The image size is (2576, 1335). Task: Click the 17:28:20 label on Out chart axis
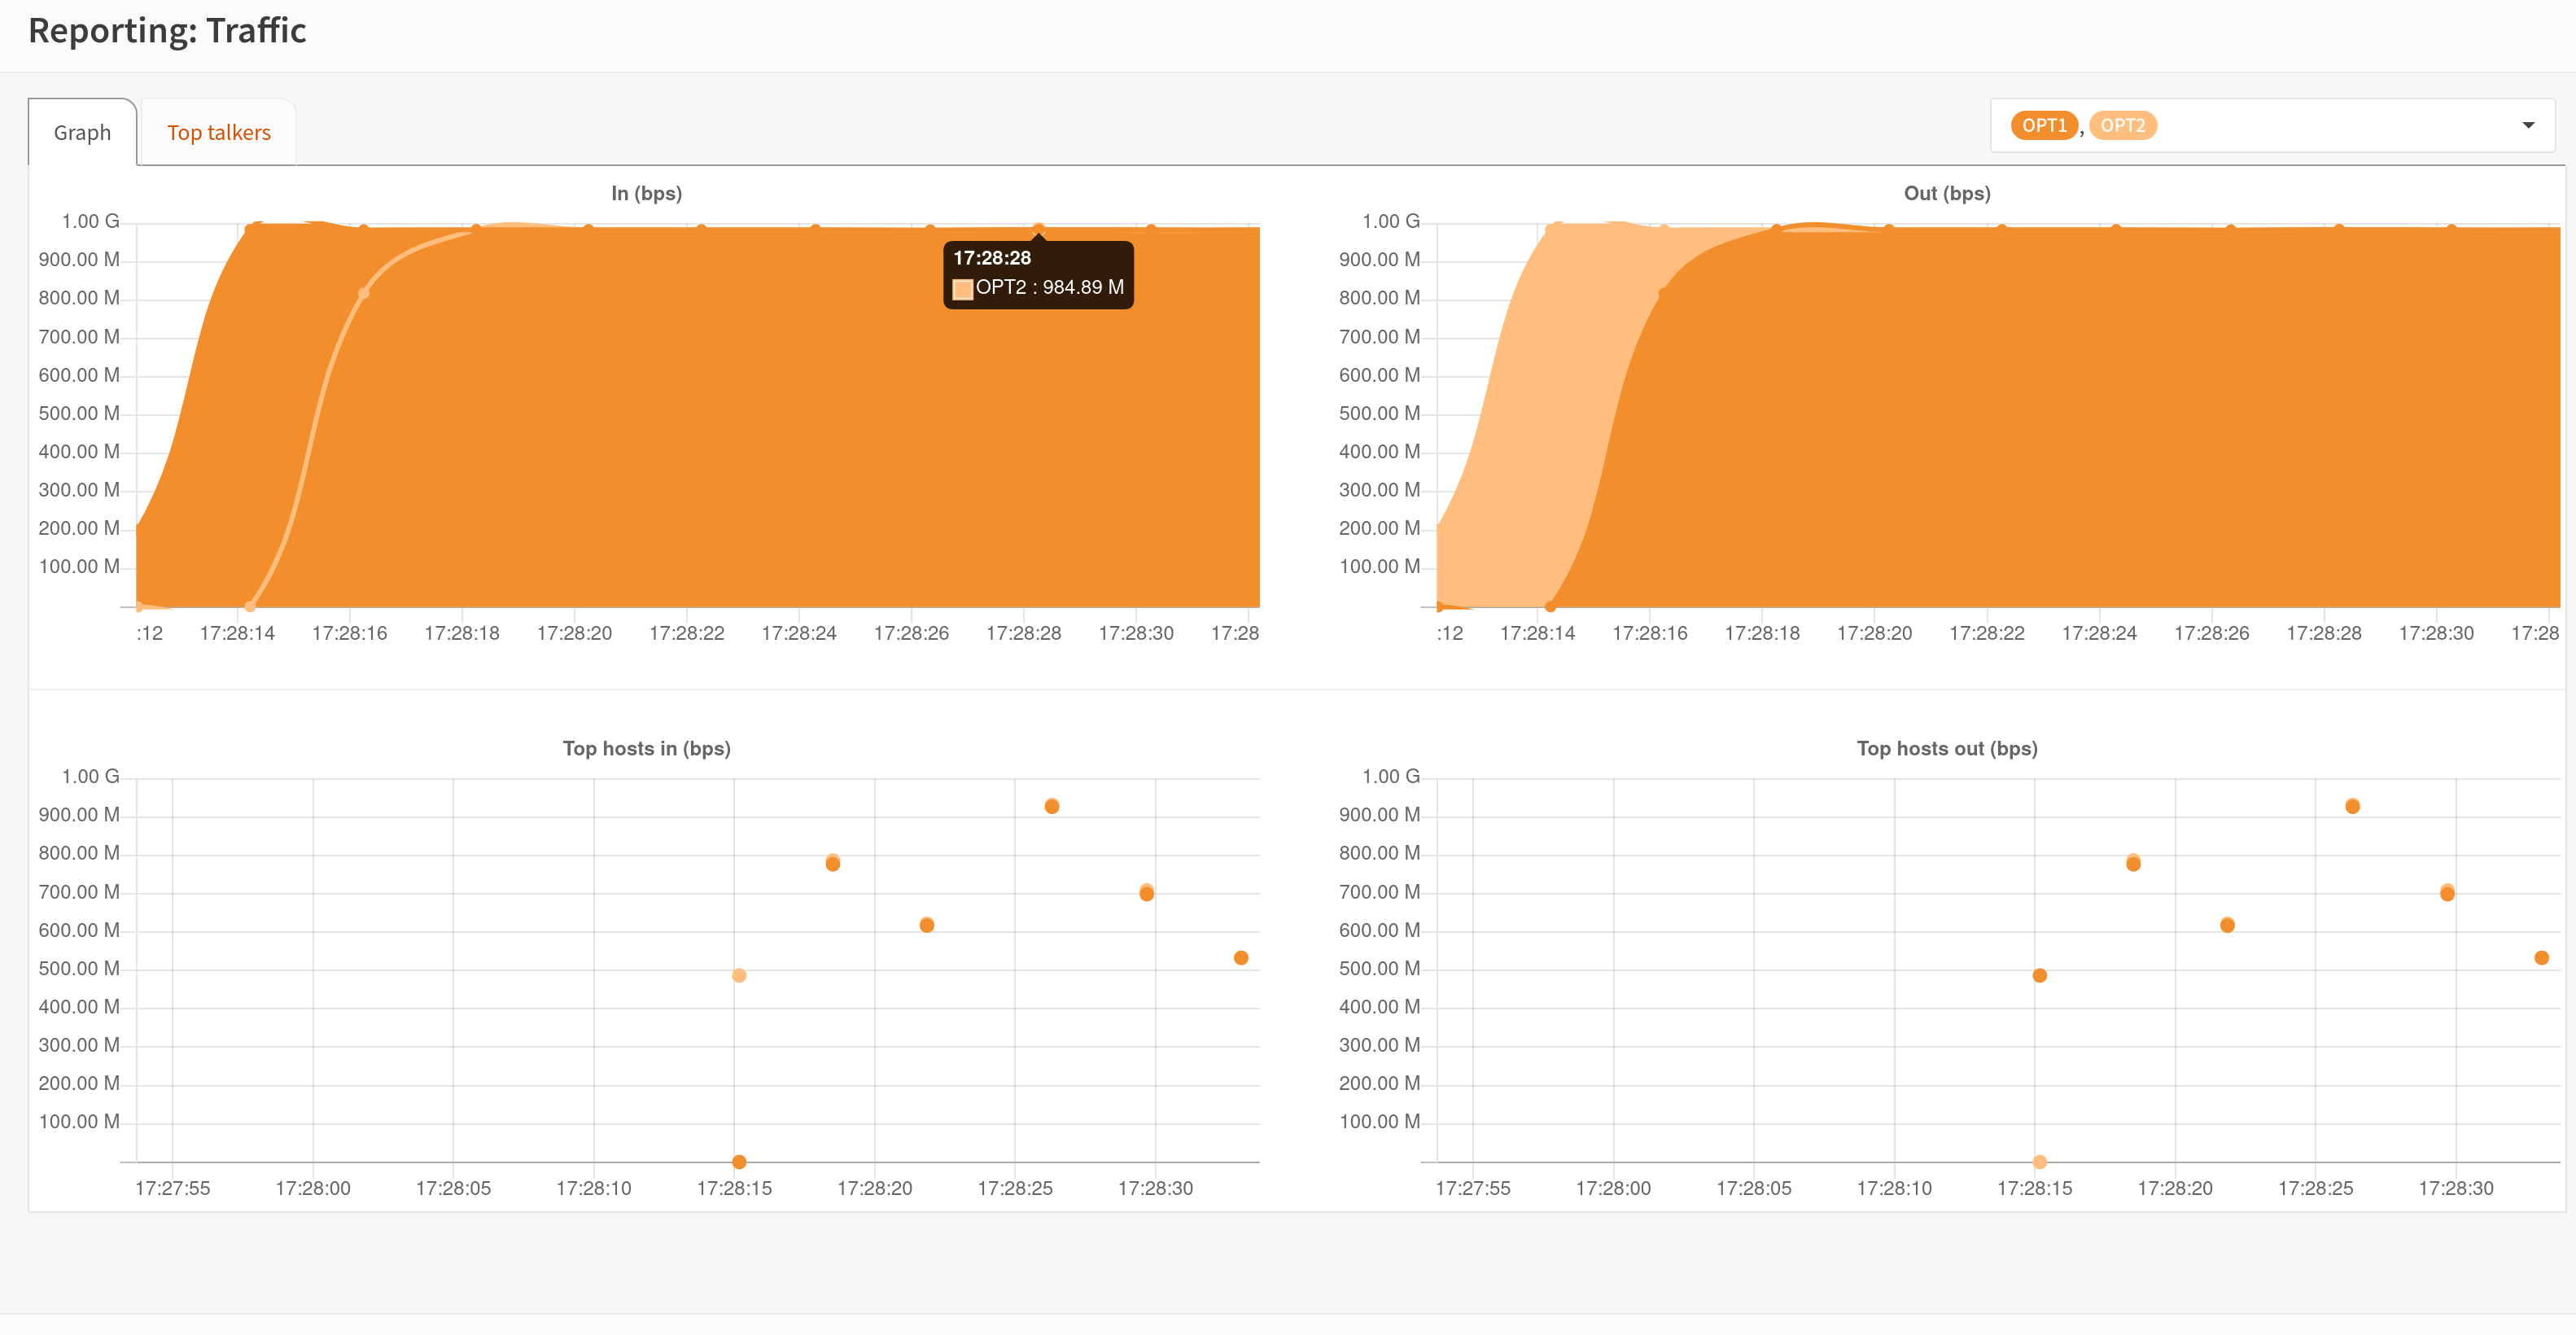[x=1874, y=633]
